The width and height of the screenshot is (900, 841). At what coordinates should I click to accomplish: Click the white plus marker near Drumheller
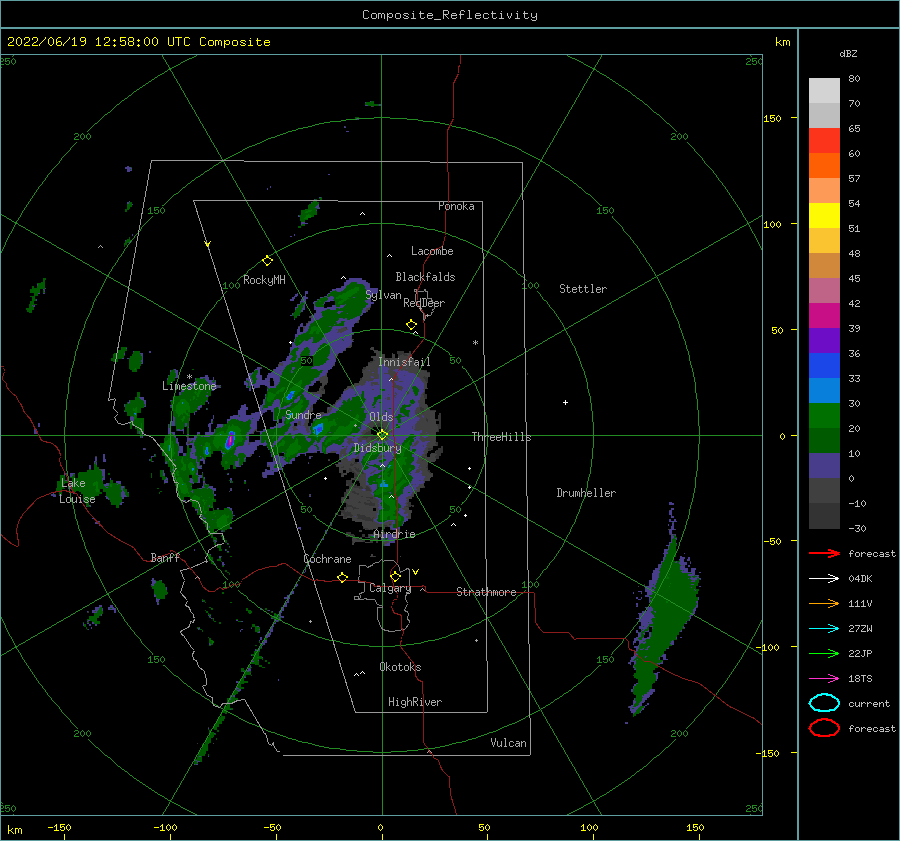(x=565, y=402)
